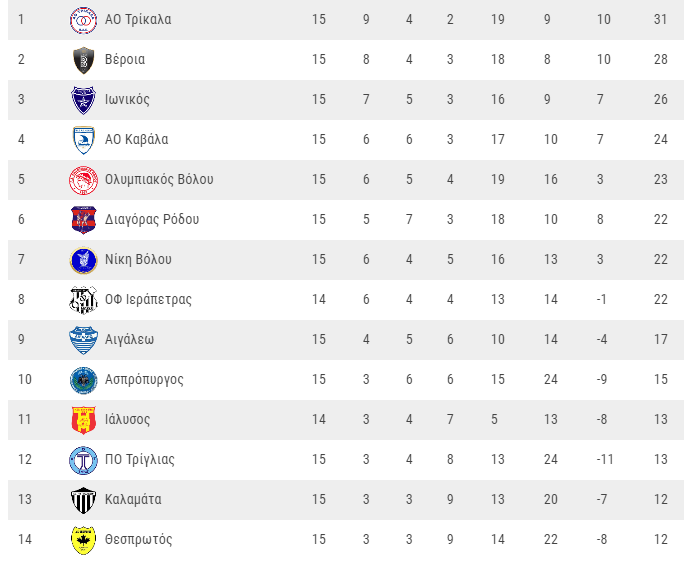The image size is (684, 563).
Task: Click the Νίκη Βόλου blue circle badge
Action: (83, 260)
